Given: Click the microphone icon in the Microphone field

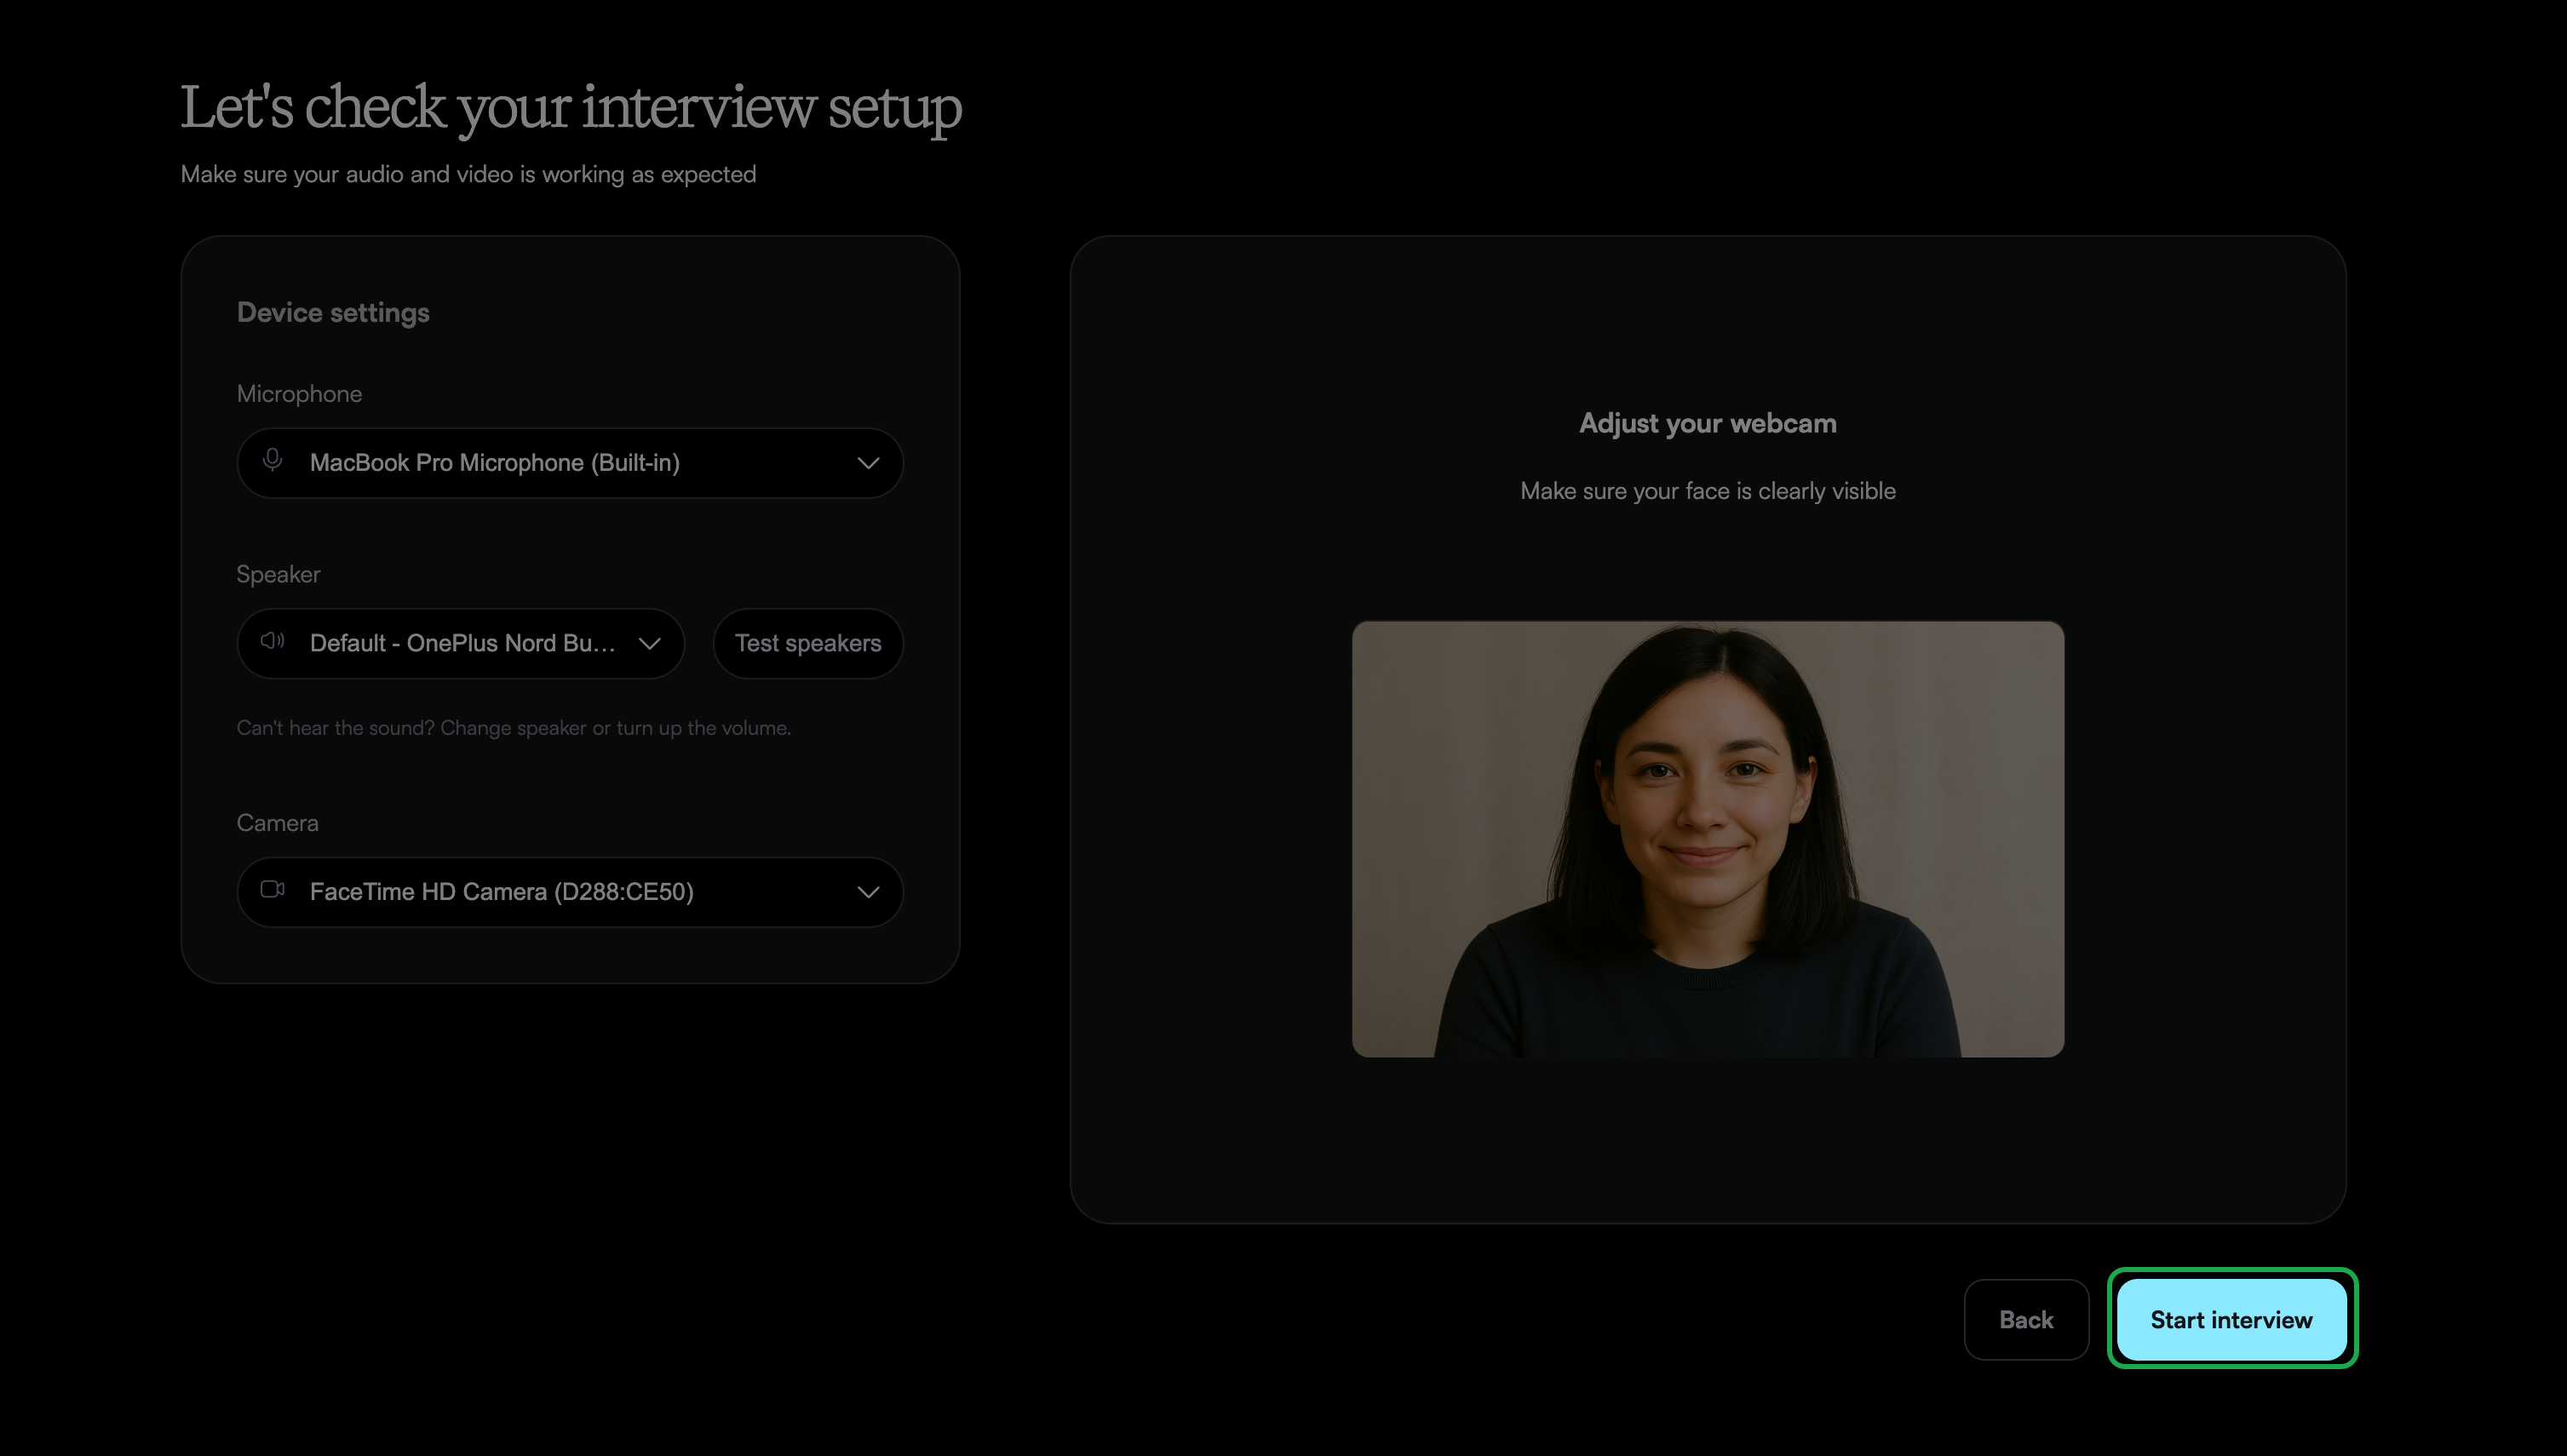Looking at the screenshot, I should click(x=272, y=460).
